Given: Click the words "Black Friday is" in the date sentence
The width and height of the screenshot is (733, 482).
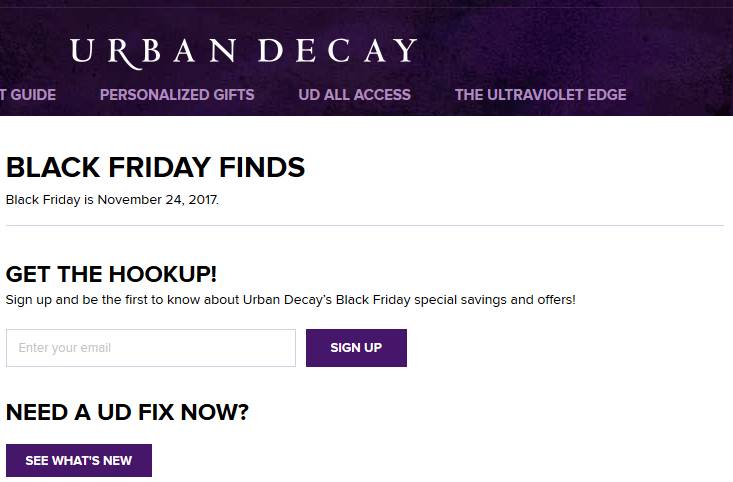Looking at the screenshot, I should (x=49, y=200).
